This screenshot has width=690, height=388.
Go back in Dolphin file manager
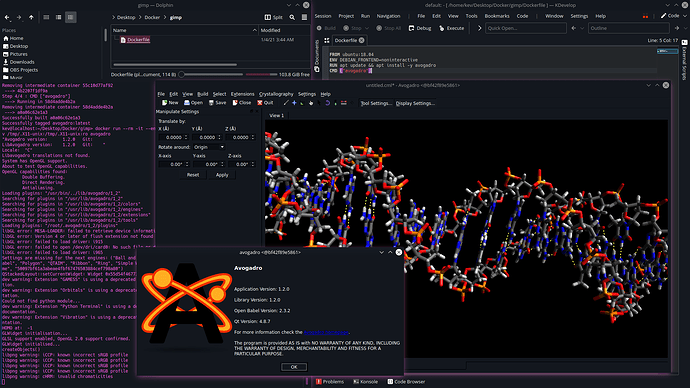point(7,17)
